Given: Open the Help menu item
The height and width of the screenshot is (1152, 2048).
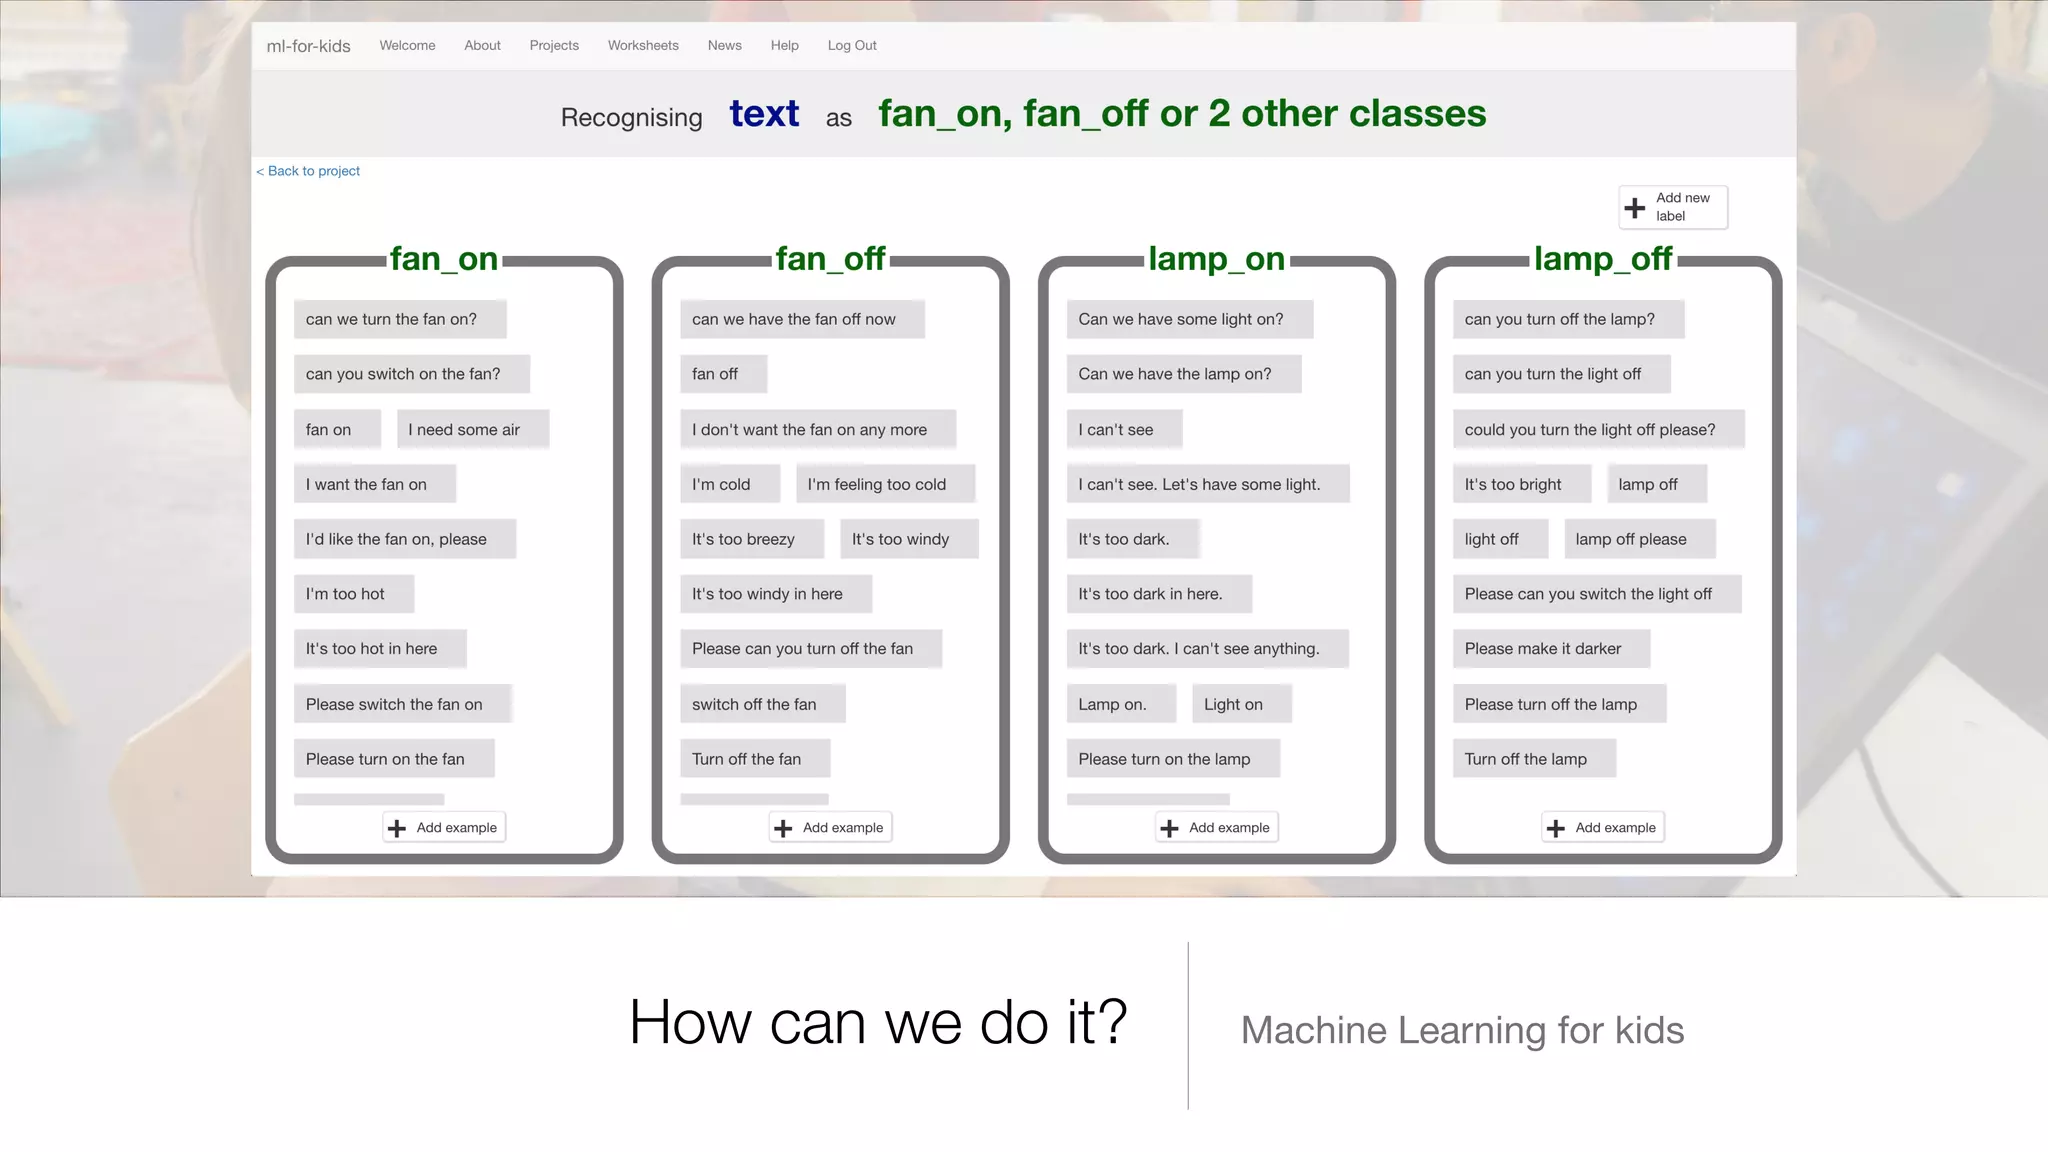Looking at the screenshot, I should click(x=785, y=46).
